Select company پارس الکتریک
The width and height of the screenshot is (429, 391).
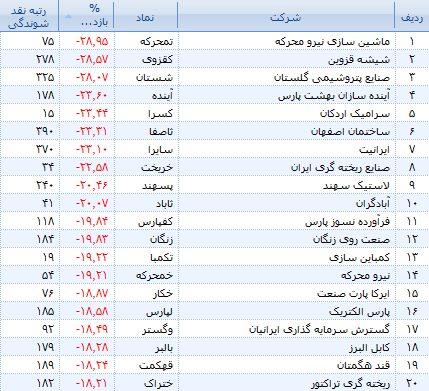tap(359, 311)
